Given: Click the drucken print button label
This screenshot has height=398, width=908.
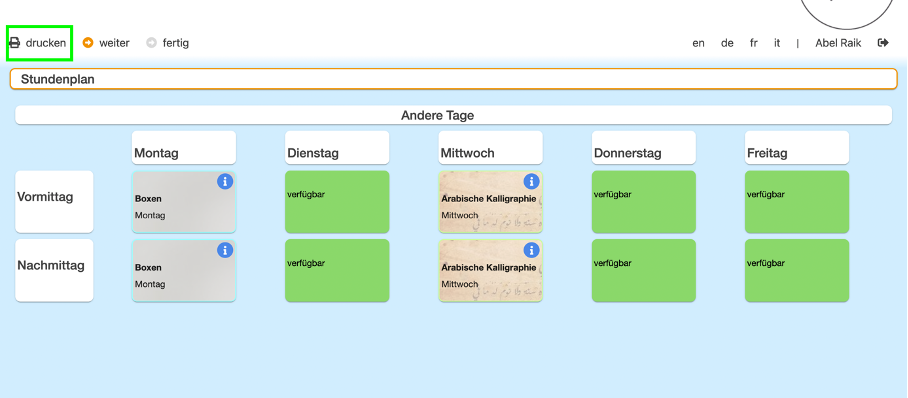Looking at the screenshot, I should (x=46, y=43).
